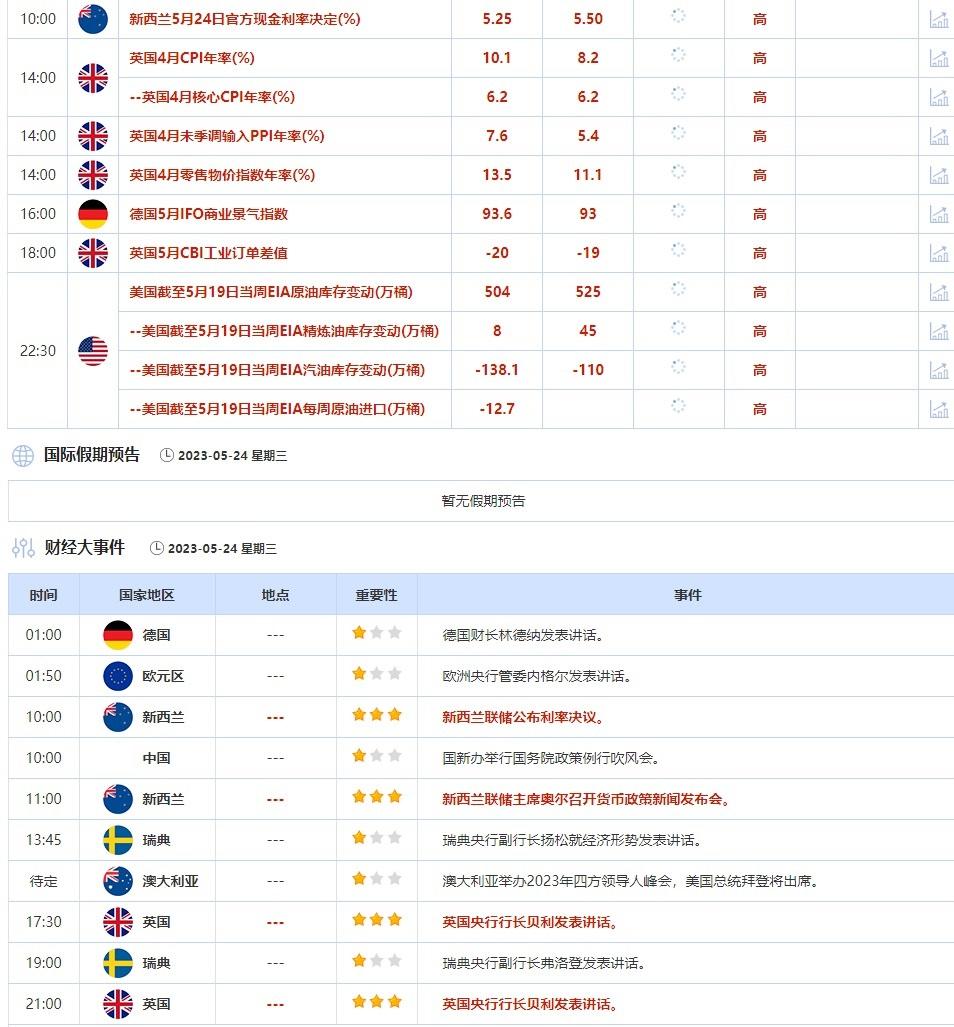Viewport: 954px width, 1027px height.
Task: Click clock icon next to holiday forecast date
Action: [167, 456]
